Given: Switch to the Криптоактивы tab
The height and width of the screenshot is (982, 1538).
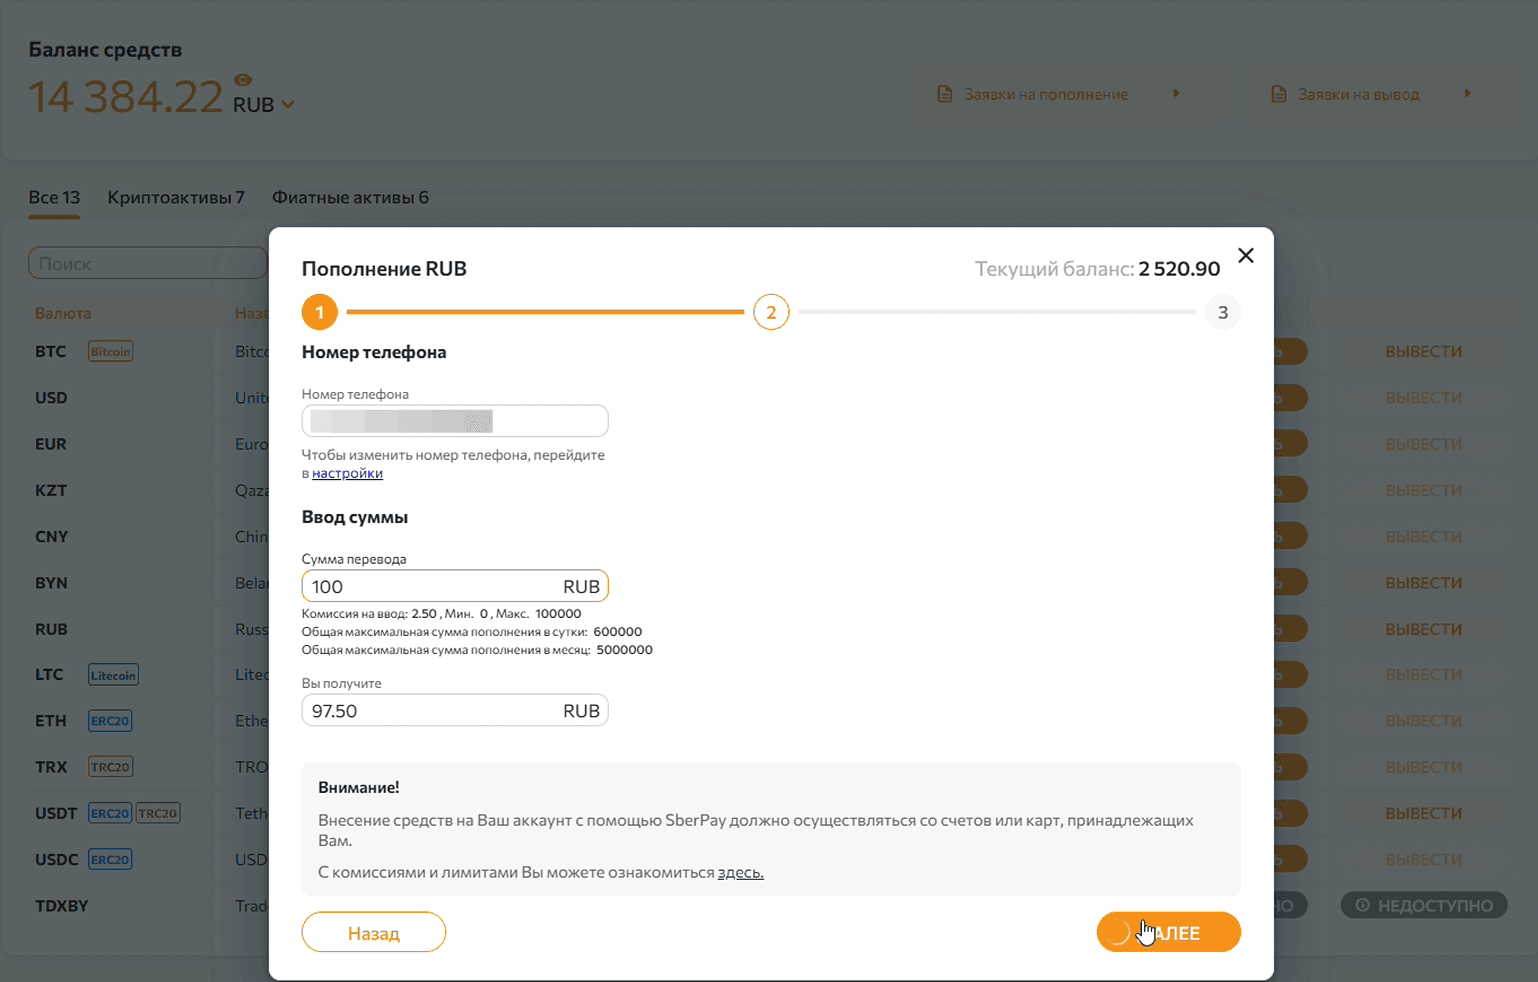Looking at the screenshot, I should (x=176, y=198).
